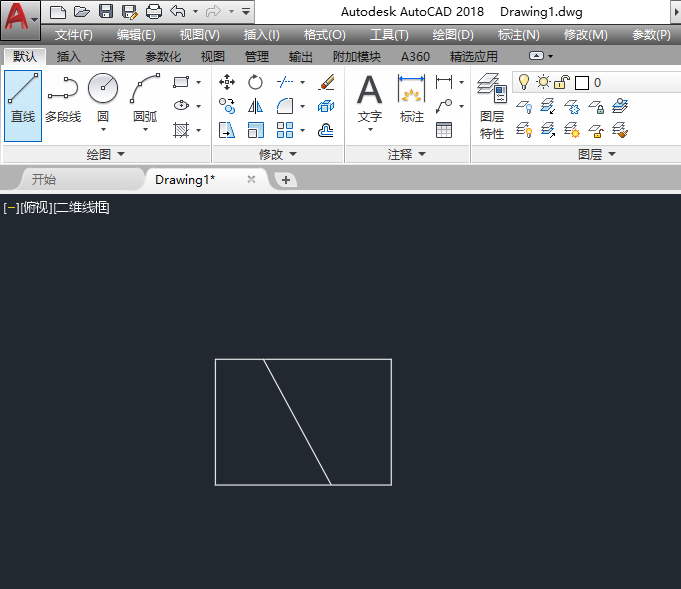Activate the Rotate tool icon
The height and width of the screenshot is (589, 681).
click(255, 82)
